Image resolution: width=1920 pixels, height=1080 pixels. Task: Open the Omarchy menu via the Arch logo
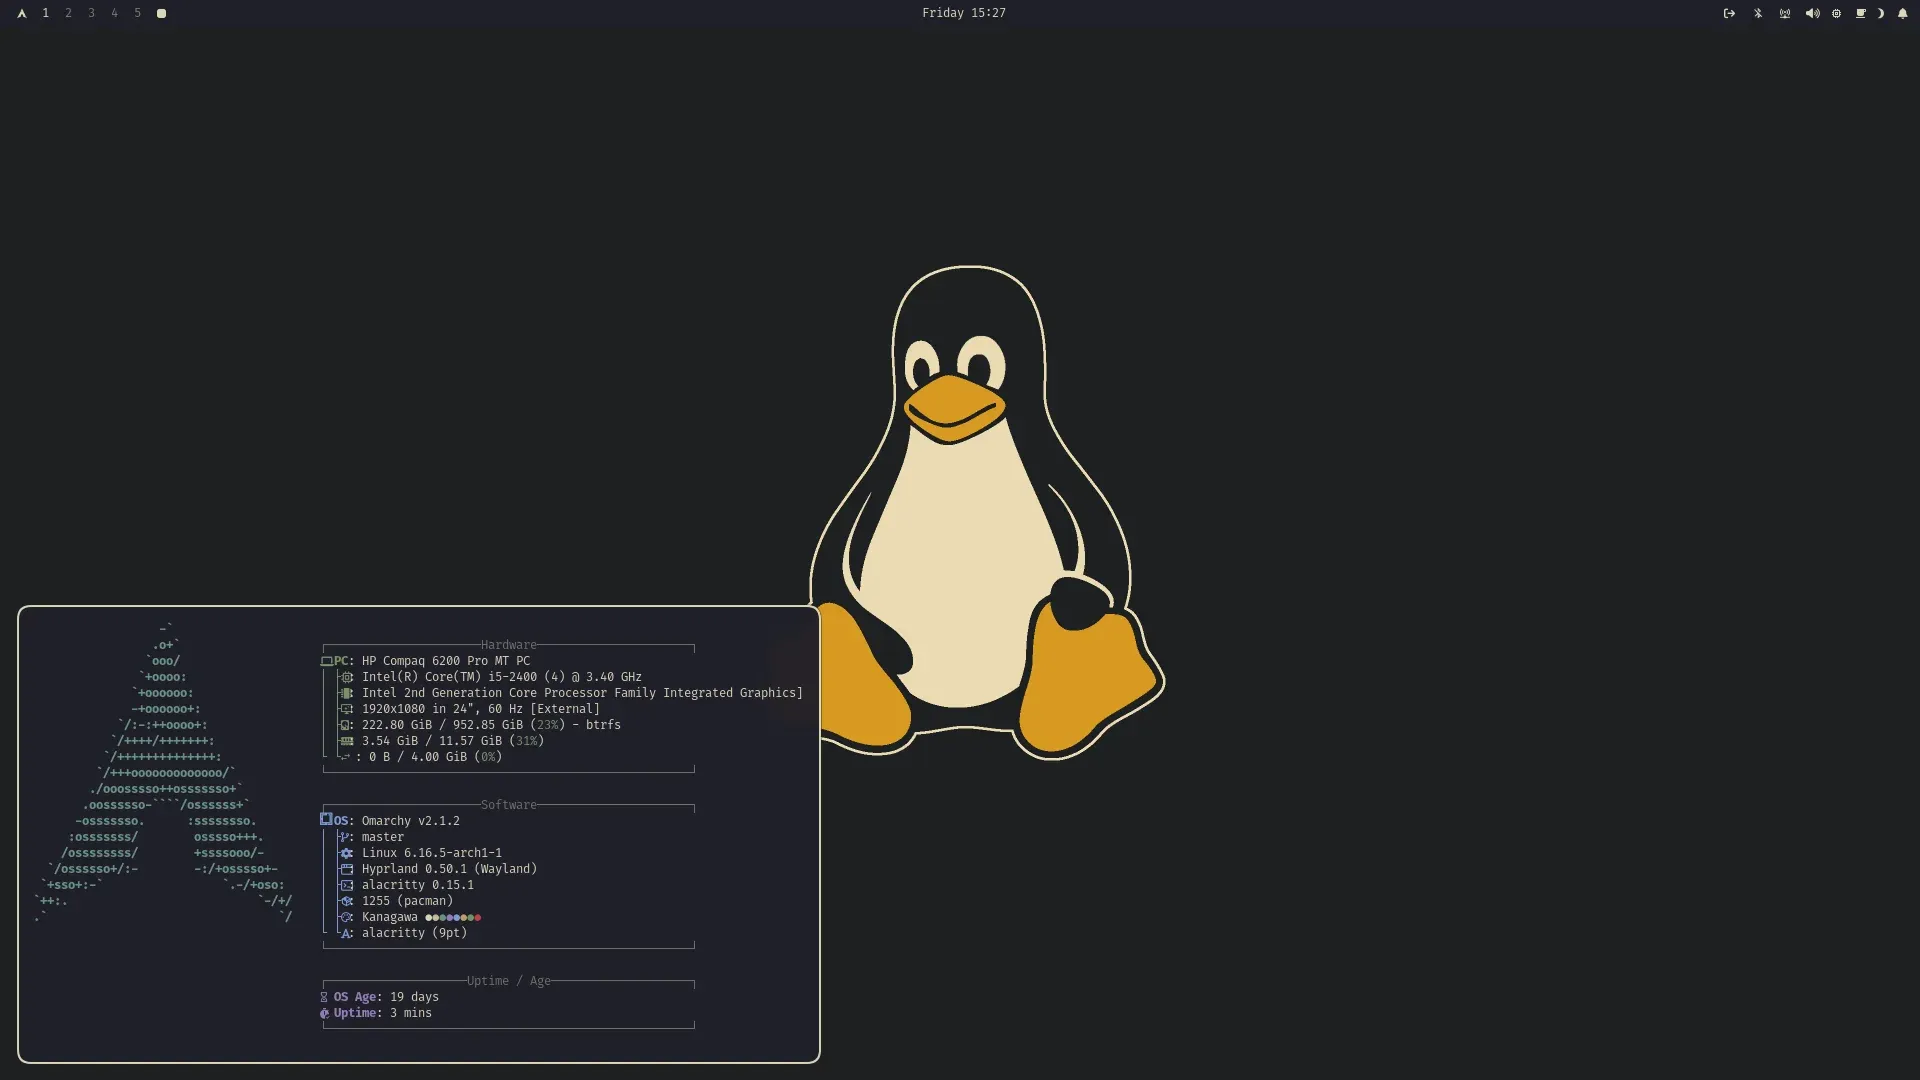[21, 13]
